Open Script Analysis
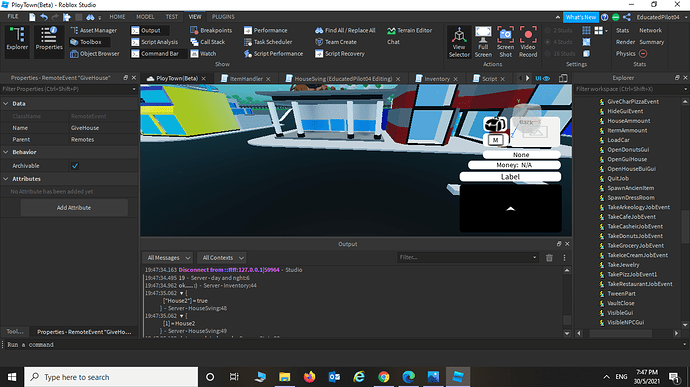Viewport: 690px width, 387px height. (154, 42)
